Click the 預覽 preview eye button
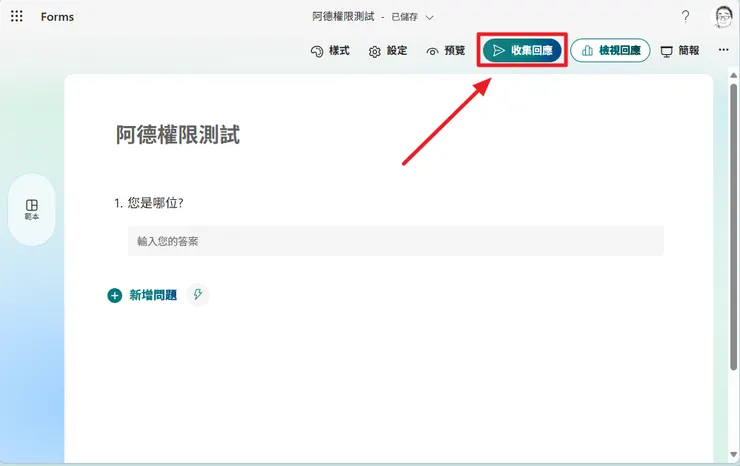This screenshot has width=740, height=466. pos(446,51)
